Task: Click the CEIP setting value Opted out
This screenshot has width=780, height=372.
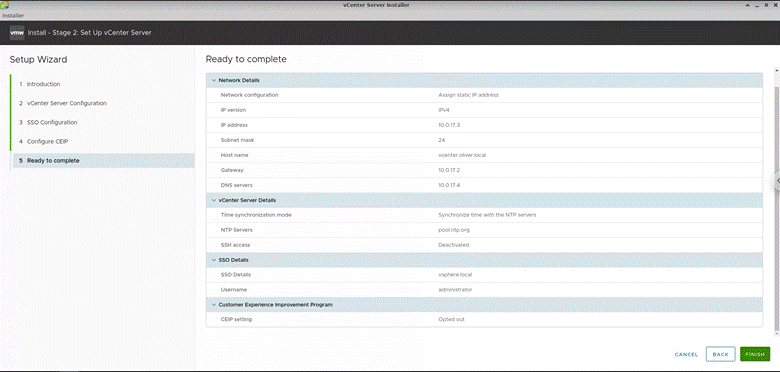Action: click(451, 319)
